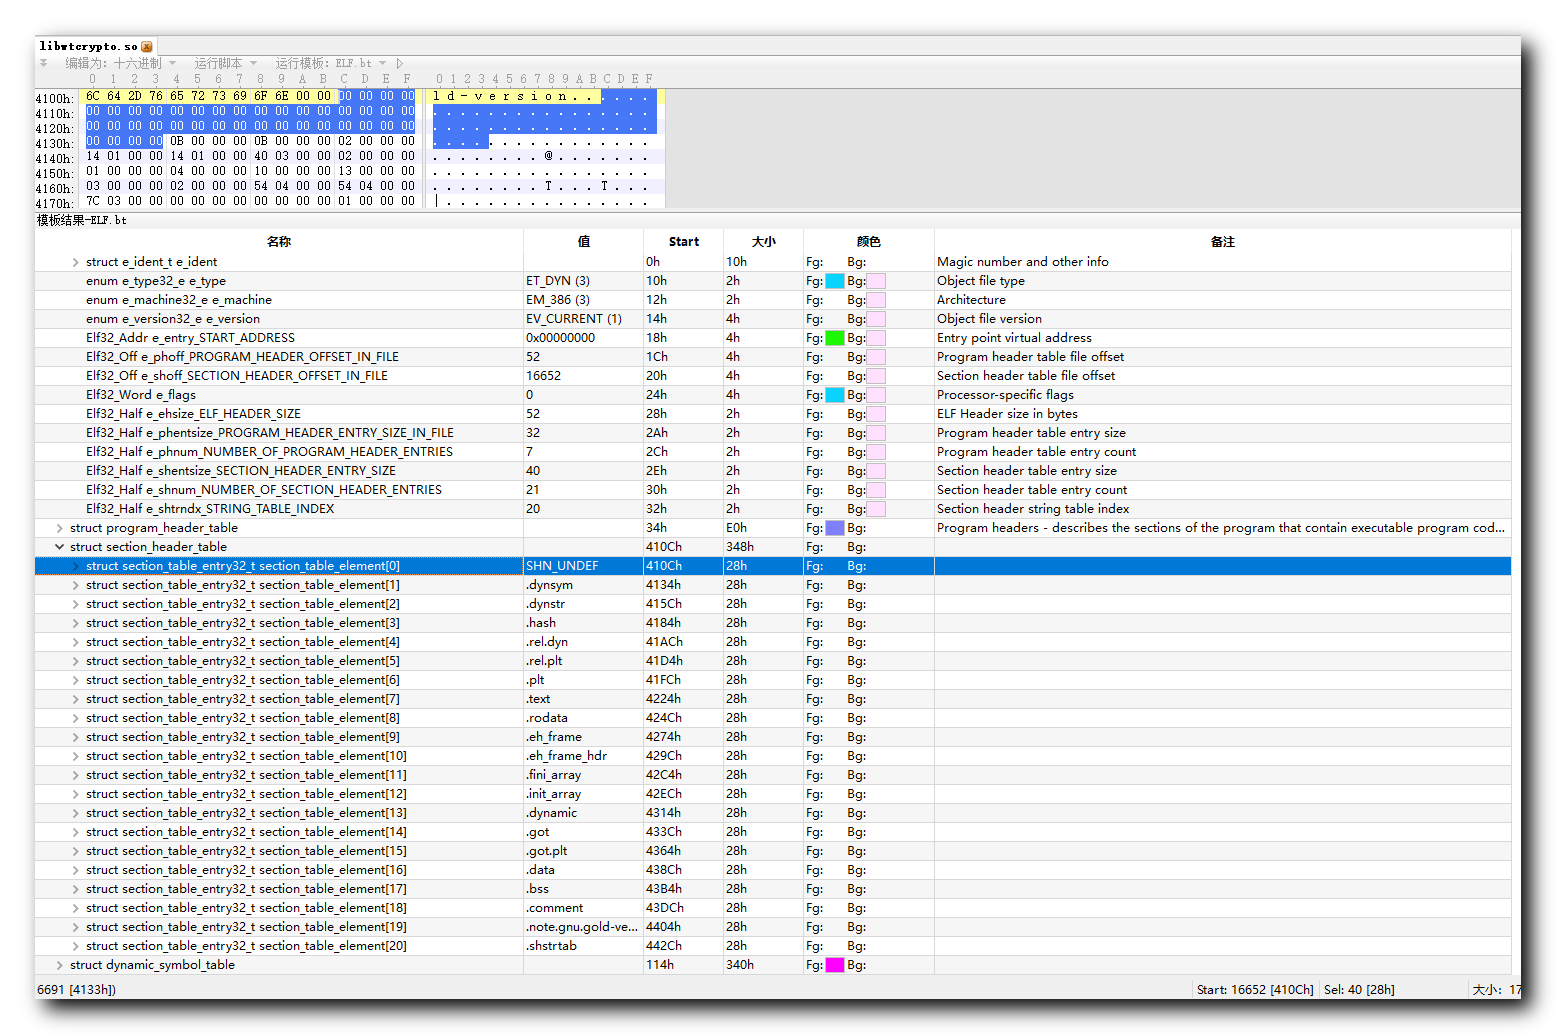Open the 编辑为: 十六进制 dropdown
Screen dimensions: 1556x1034
click(x=121, y=63)
